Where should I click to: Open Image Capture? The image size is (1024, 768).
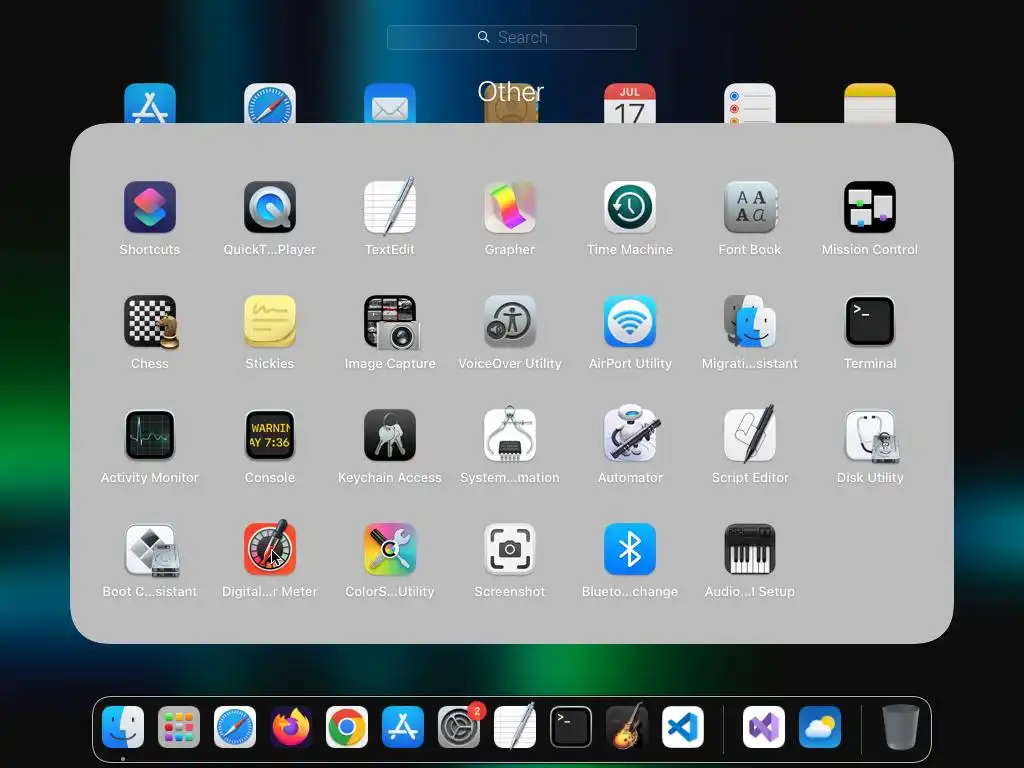point(390,322)
